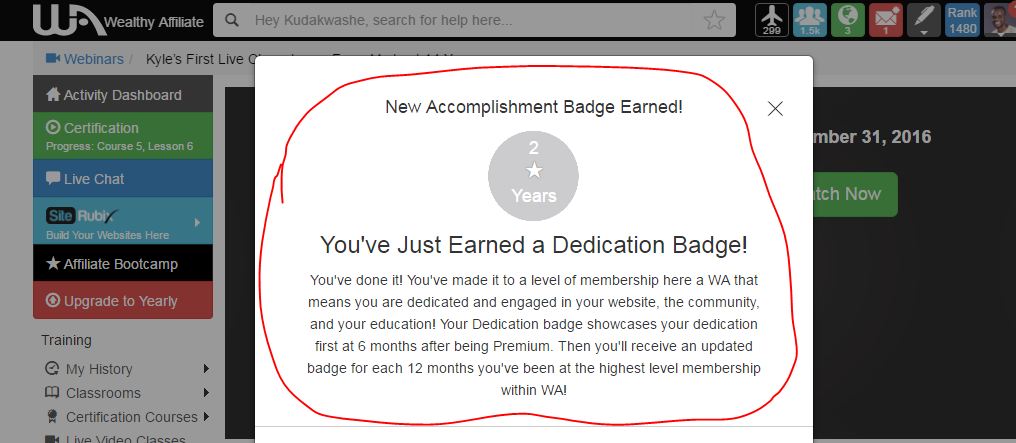Click the Upgrade to Yearly button
This screenshot has height=443, width=1016.
(123, 301)
